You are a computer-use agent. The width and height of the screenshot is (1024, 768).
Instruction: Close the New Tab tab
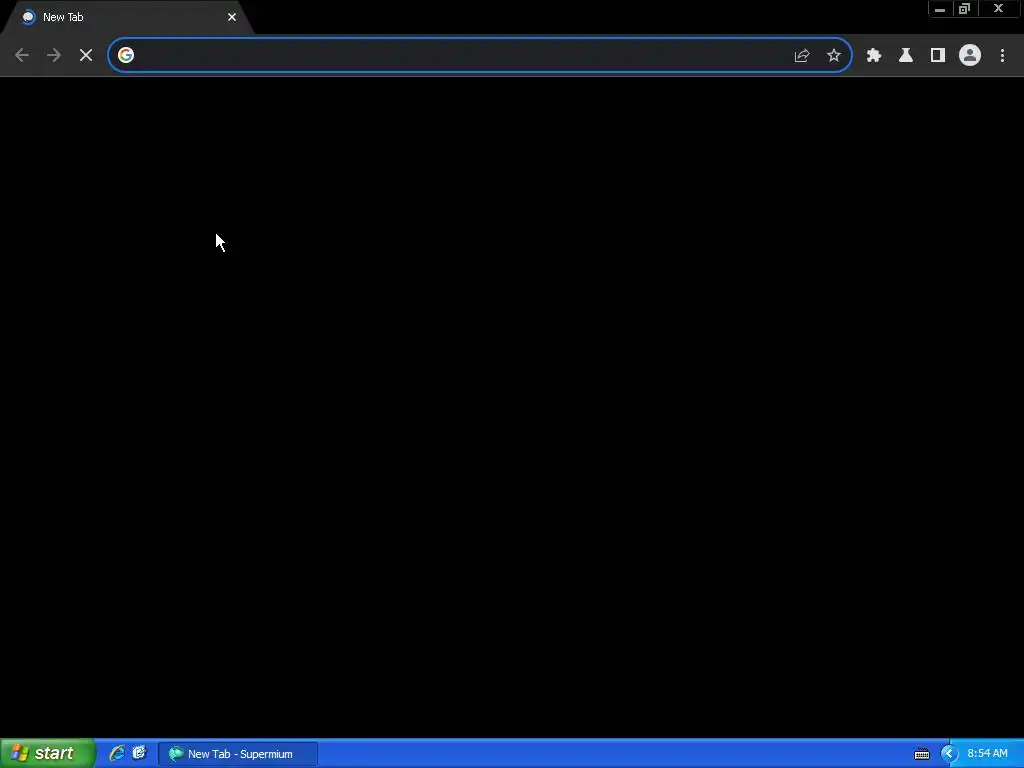click(232, 18)
